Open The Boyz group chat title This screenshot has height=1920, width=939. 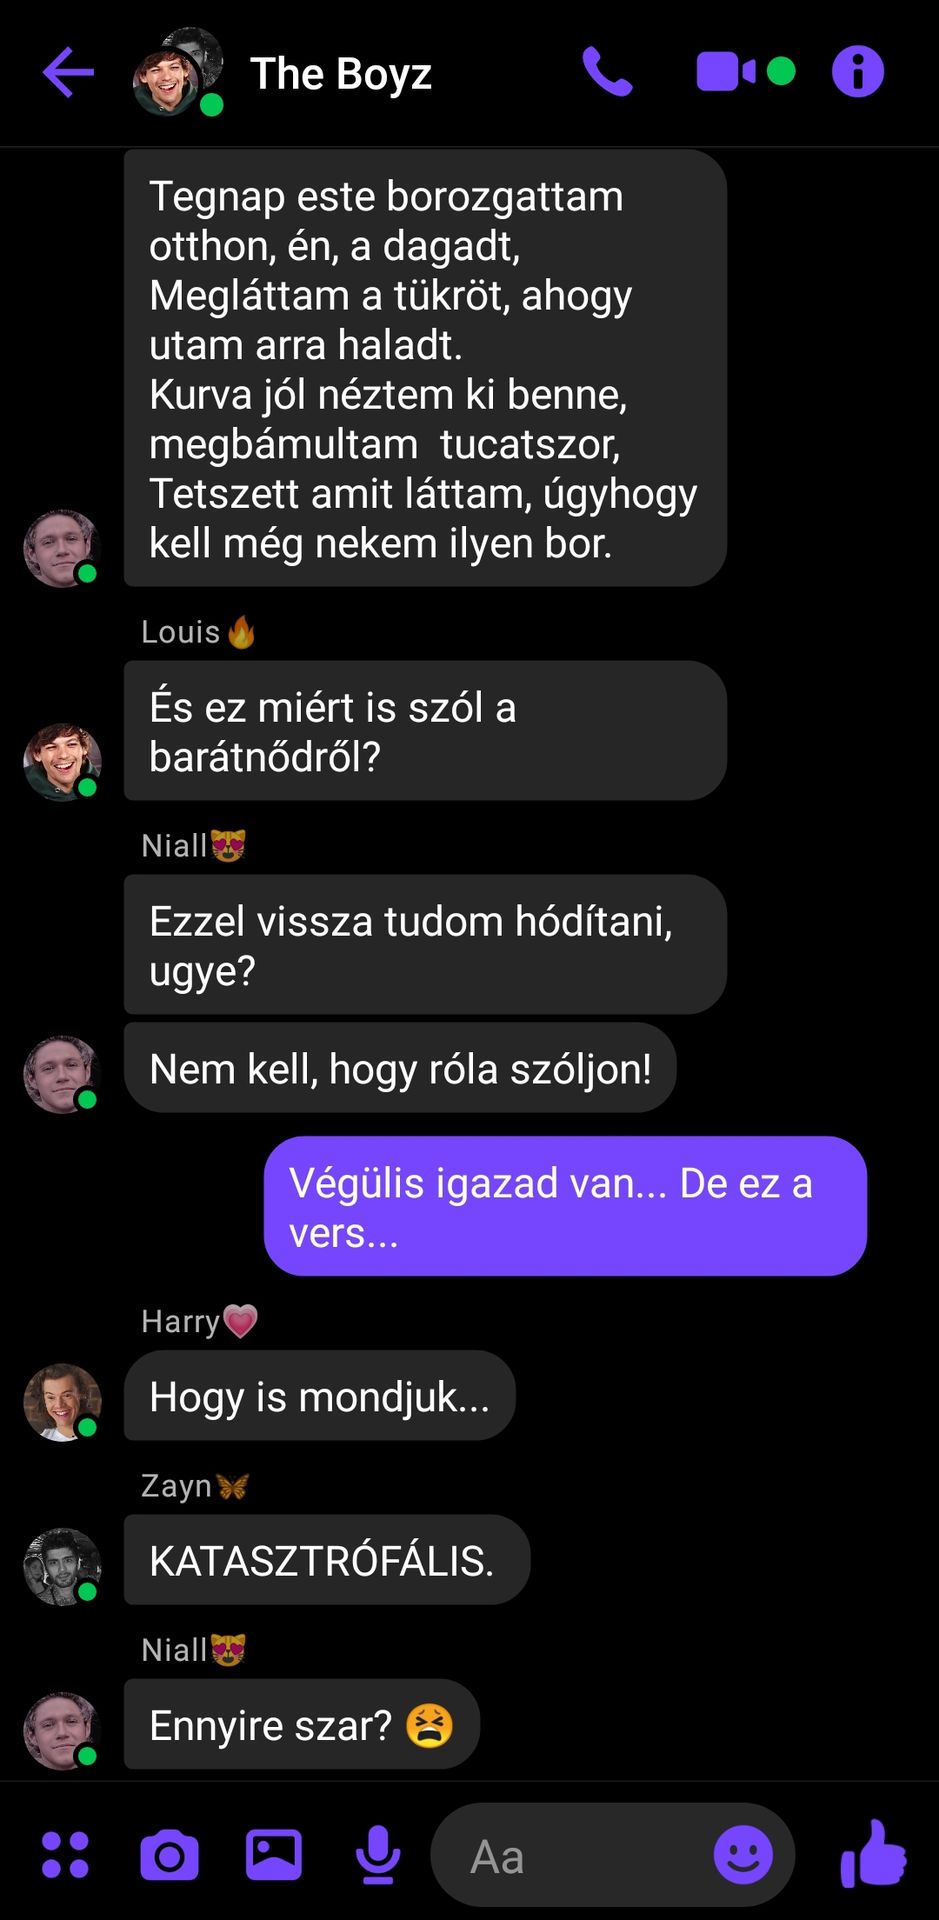341,74
